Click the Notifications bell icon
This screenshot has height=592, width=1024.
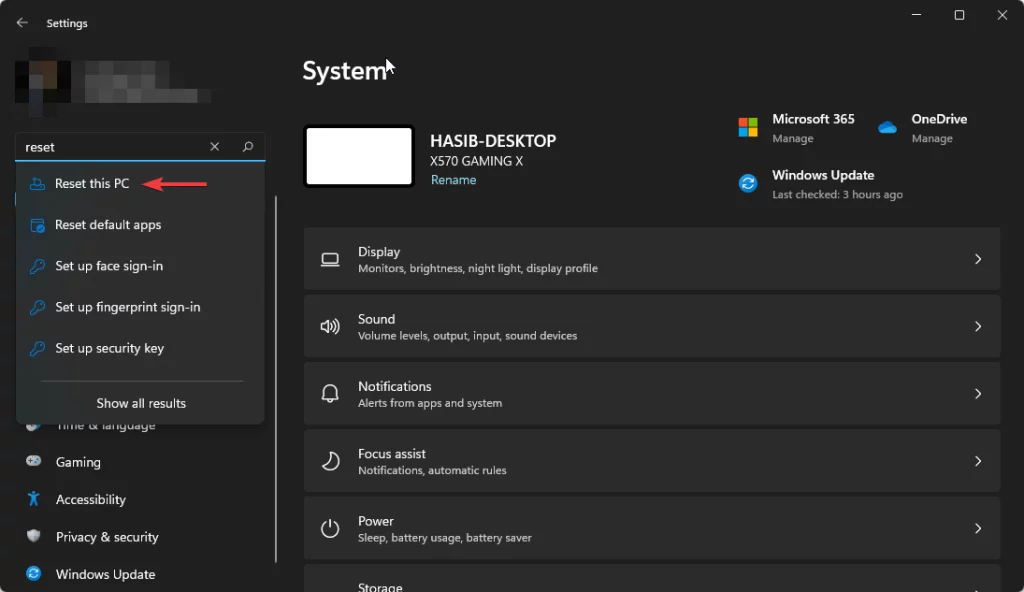330,393
